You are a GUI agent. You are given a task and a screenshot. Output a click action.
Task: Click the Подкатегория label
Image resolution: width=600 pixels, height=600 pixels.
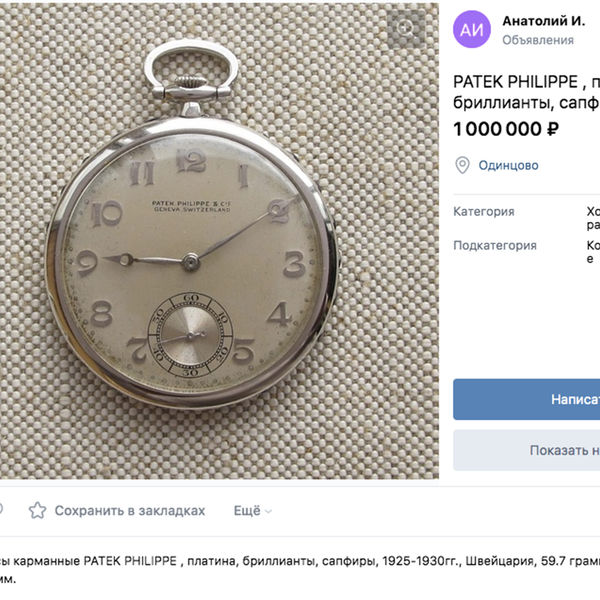pos(495,245)
